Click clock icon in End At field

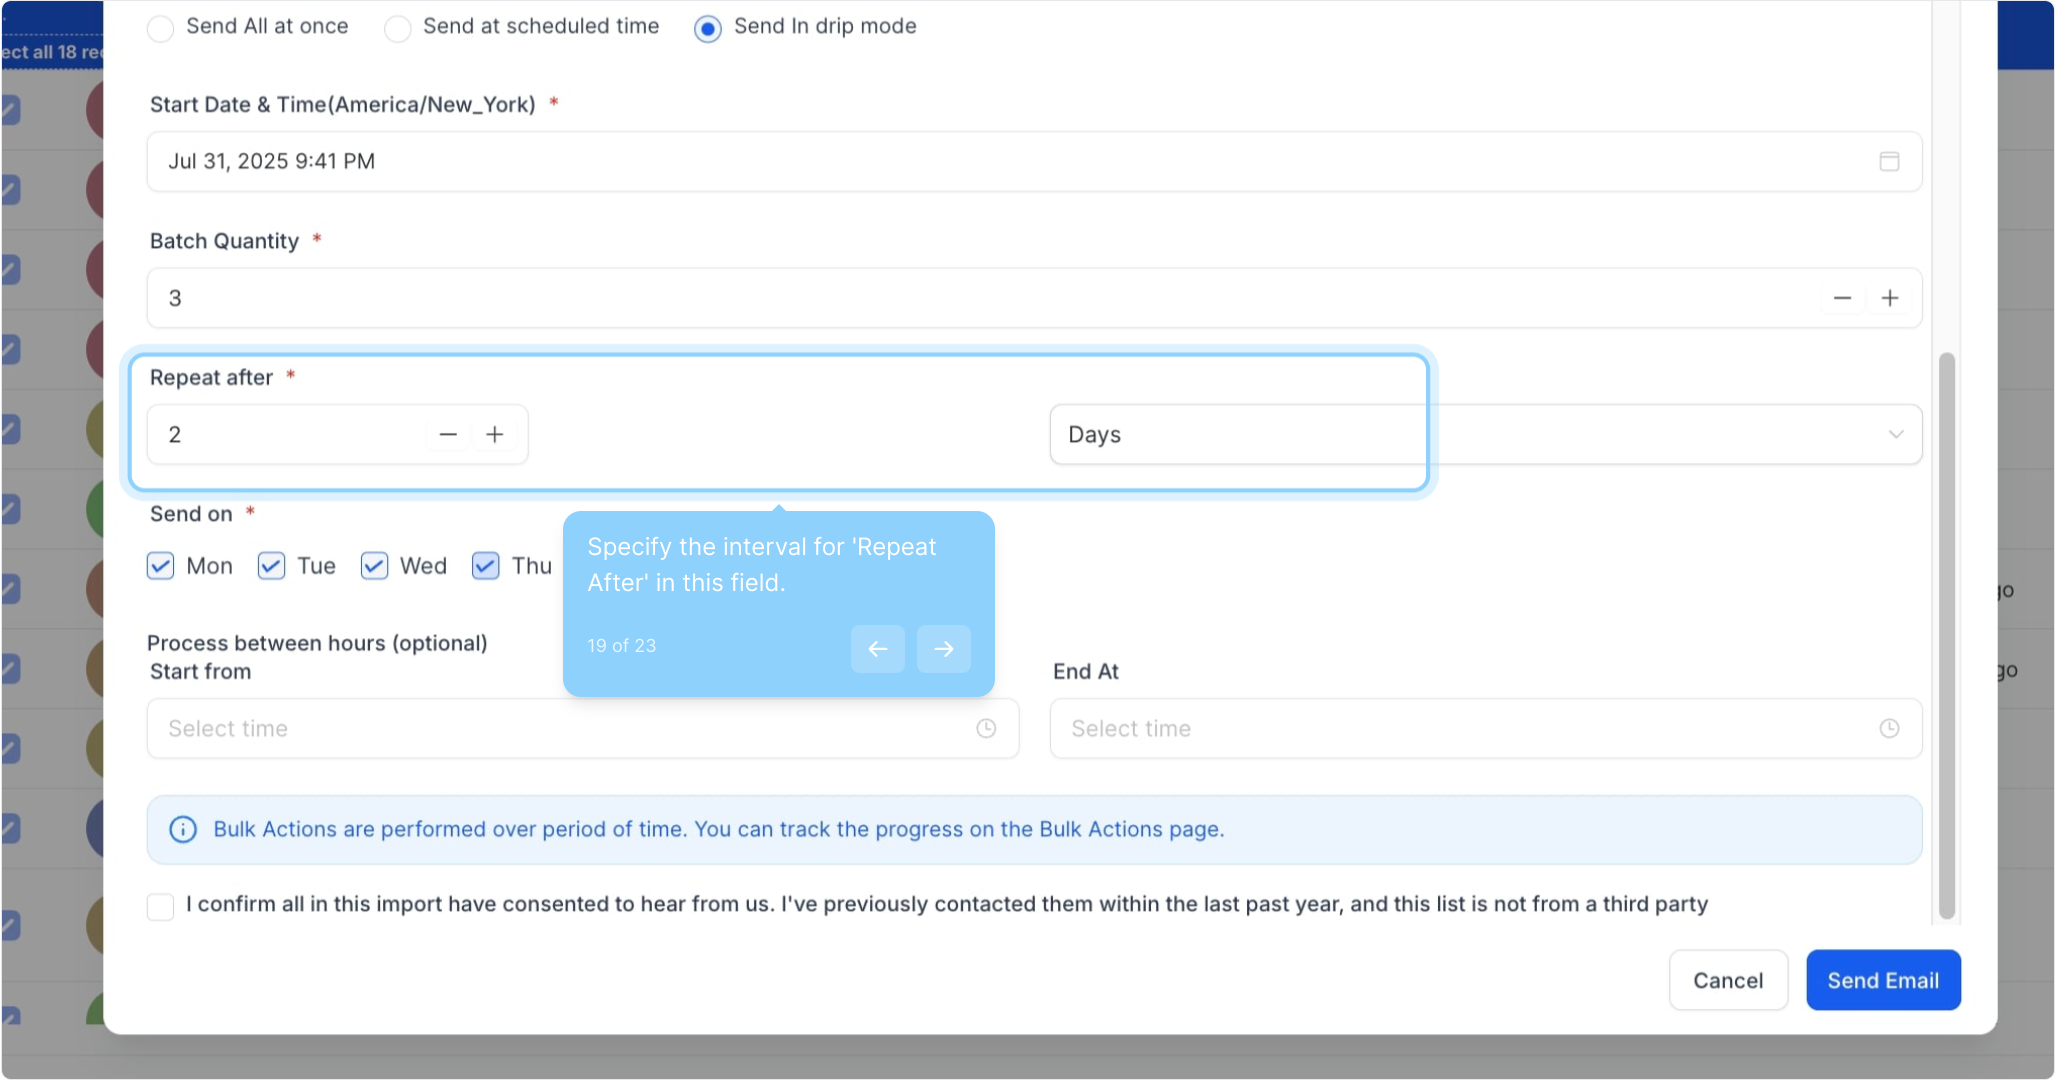(x=1888, y=728)
